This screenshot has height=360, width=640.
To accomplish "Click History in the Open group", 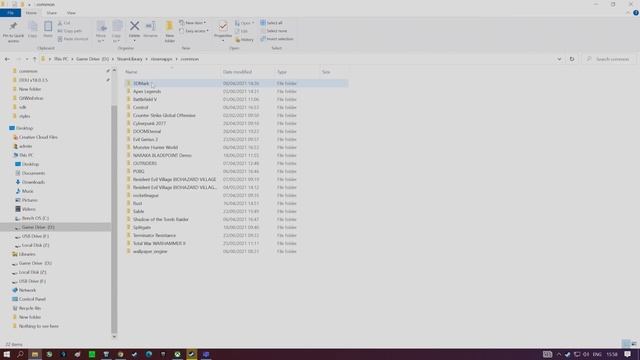I will point(244,40).
